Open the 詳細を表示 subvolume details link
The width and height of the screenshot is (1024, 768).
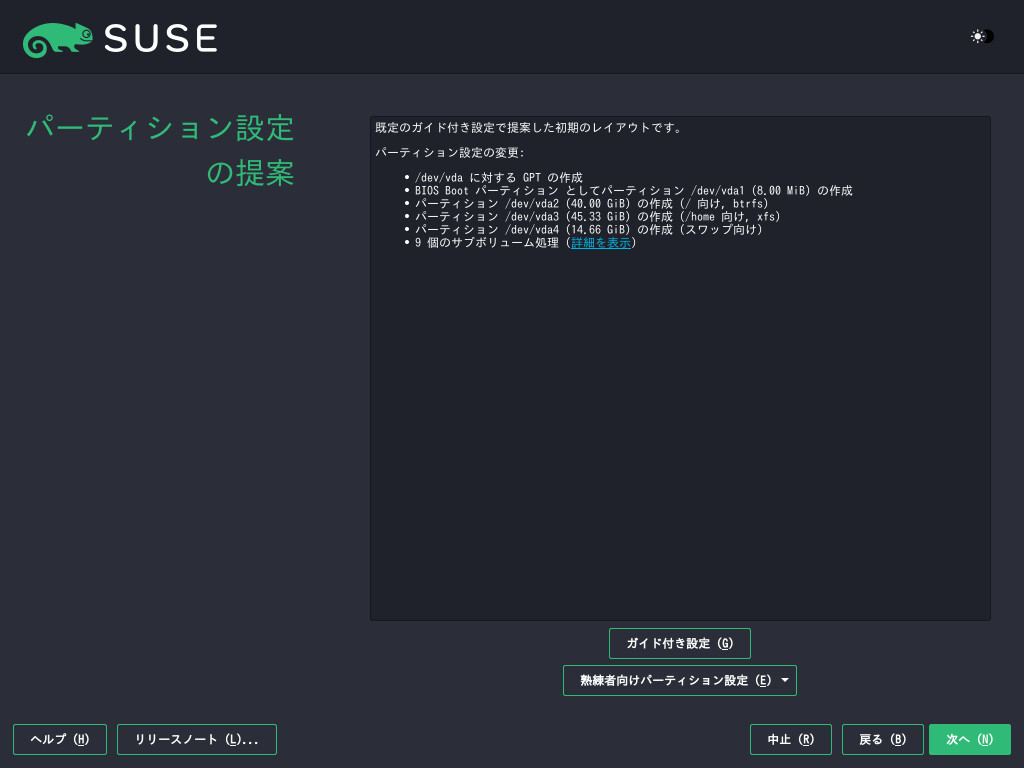coord(600,243)
